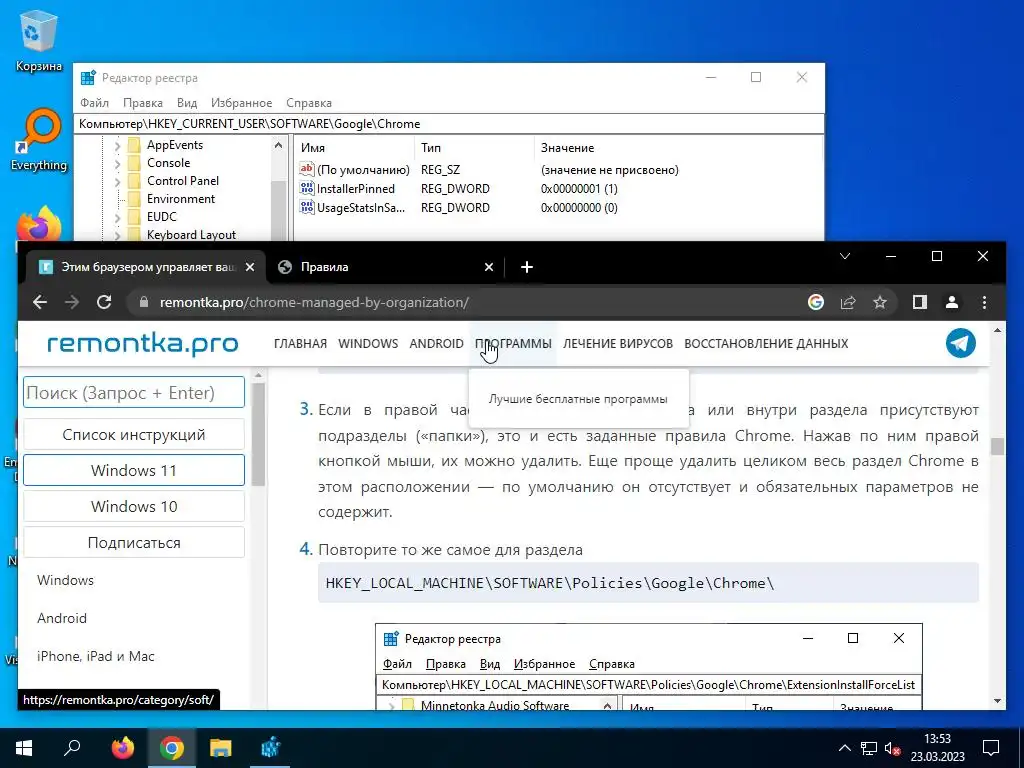Open the tab search chevron in Chrome
The width and height of the screenshot is (1024, 768).
coord(845,256)
